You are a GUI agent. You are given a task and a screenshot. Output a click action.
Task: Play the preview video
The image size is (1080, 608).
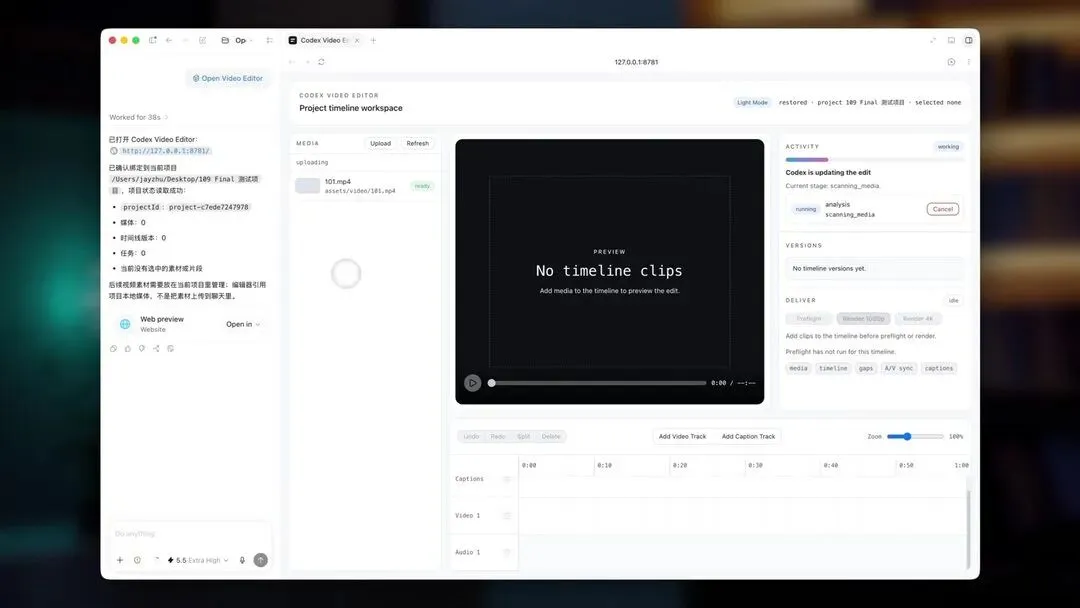click(472, 383)
